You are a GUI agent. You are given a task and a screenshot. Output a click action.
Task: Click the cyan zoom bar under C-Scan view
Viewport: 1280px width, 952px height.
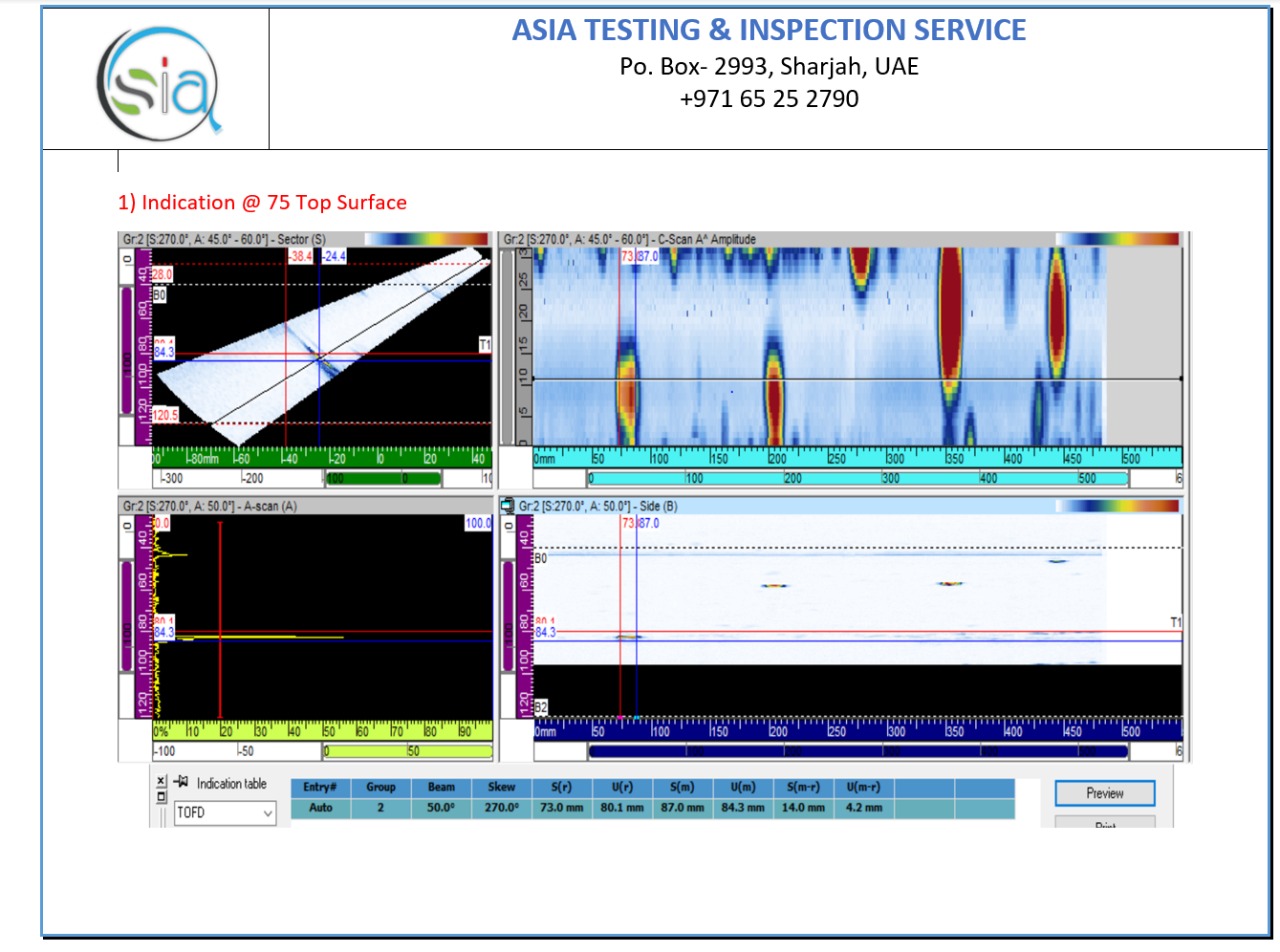859,479
